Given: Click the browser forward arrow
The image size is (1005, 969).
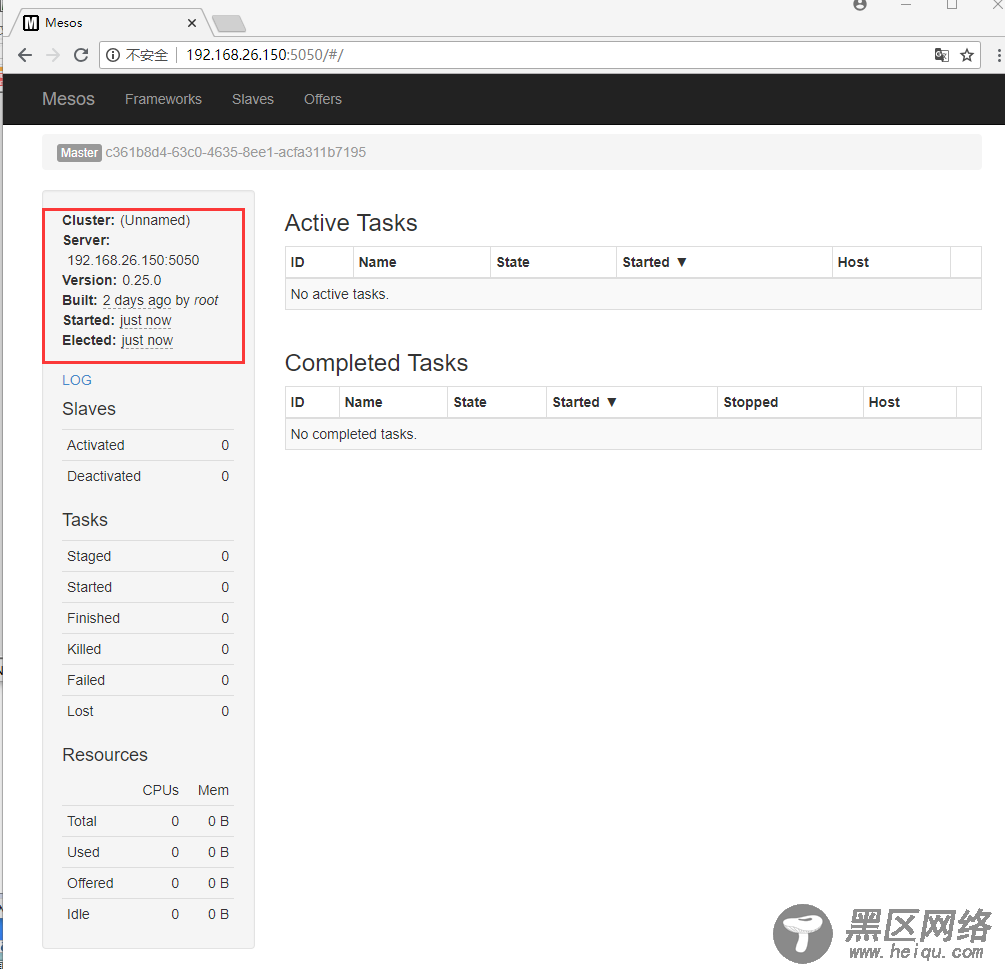Looking at the screenshot, I should coord(53,55).
